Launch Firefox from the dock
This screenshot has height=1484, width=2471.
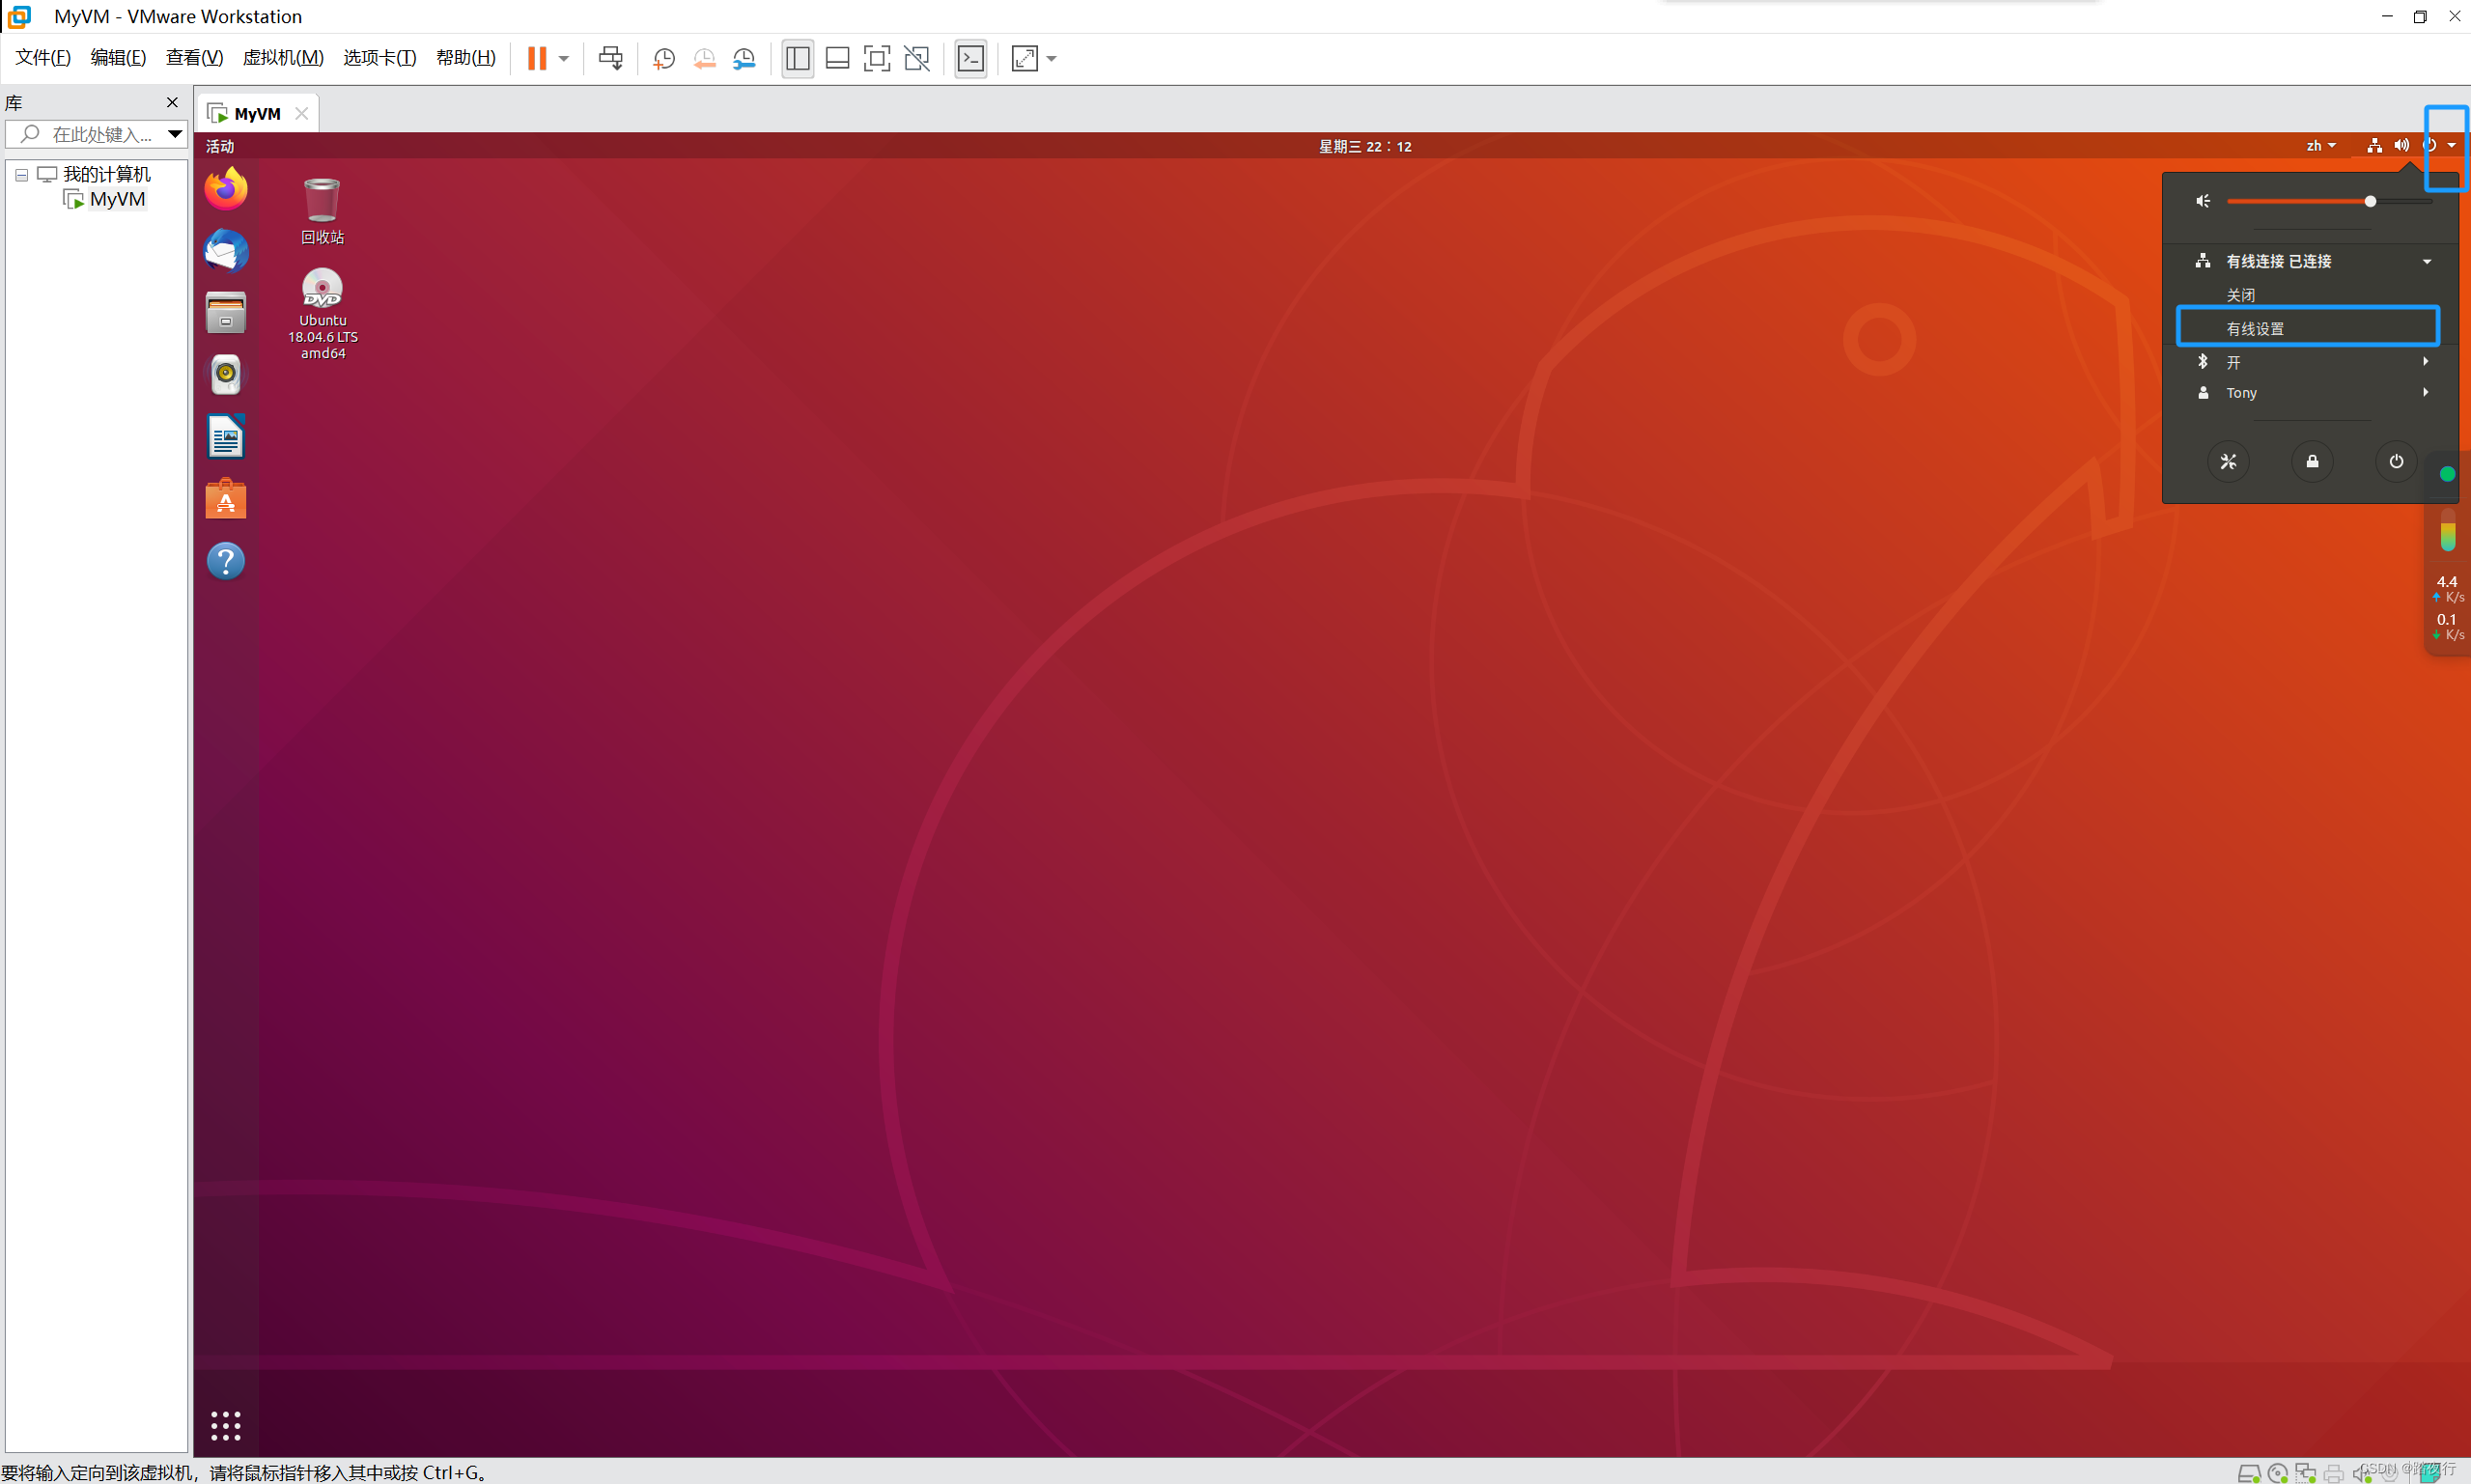click(x=226, y=188)
